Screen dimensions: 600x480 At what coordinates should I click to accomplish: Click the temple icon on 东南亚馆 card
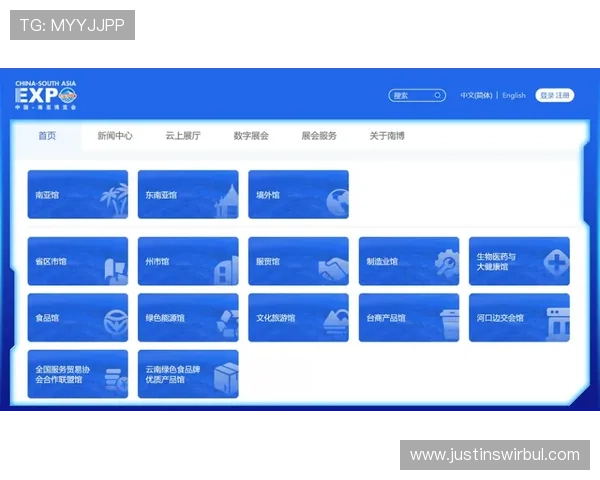pos(227,201)
